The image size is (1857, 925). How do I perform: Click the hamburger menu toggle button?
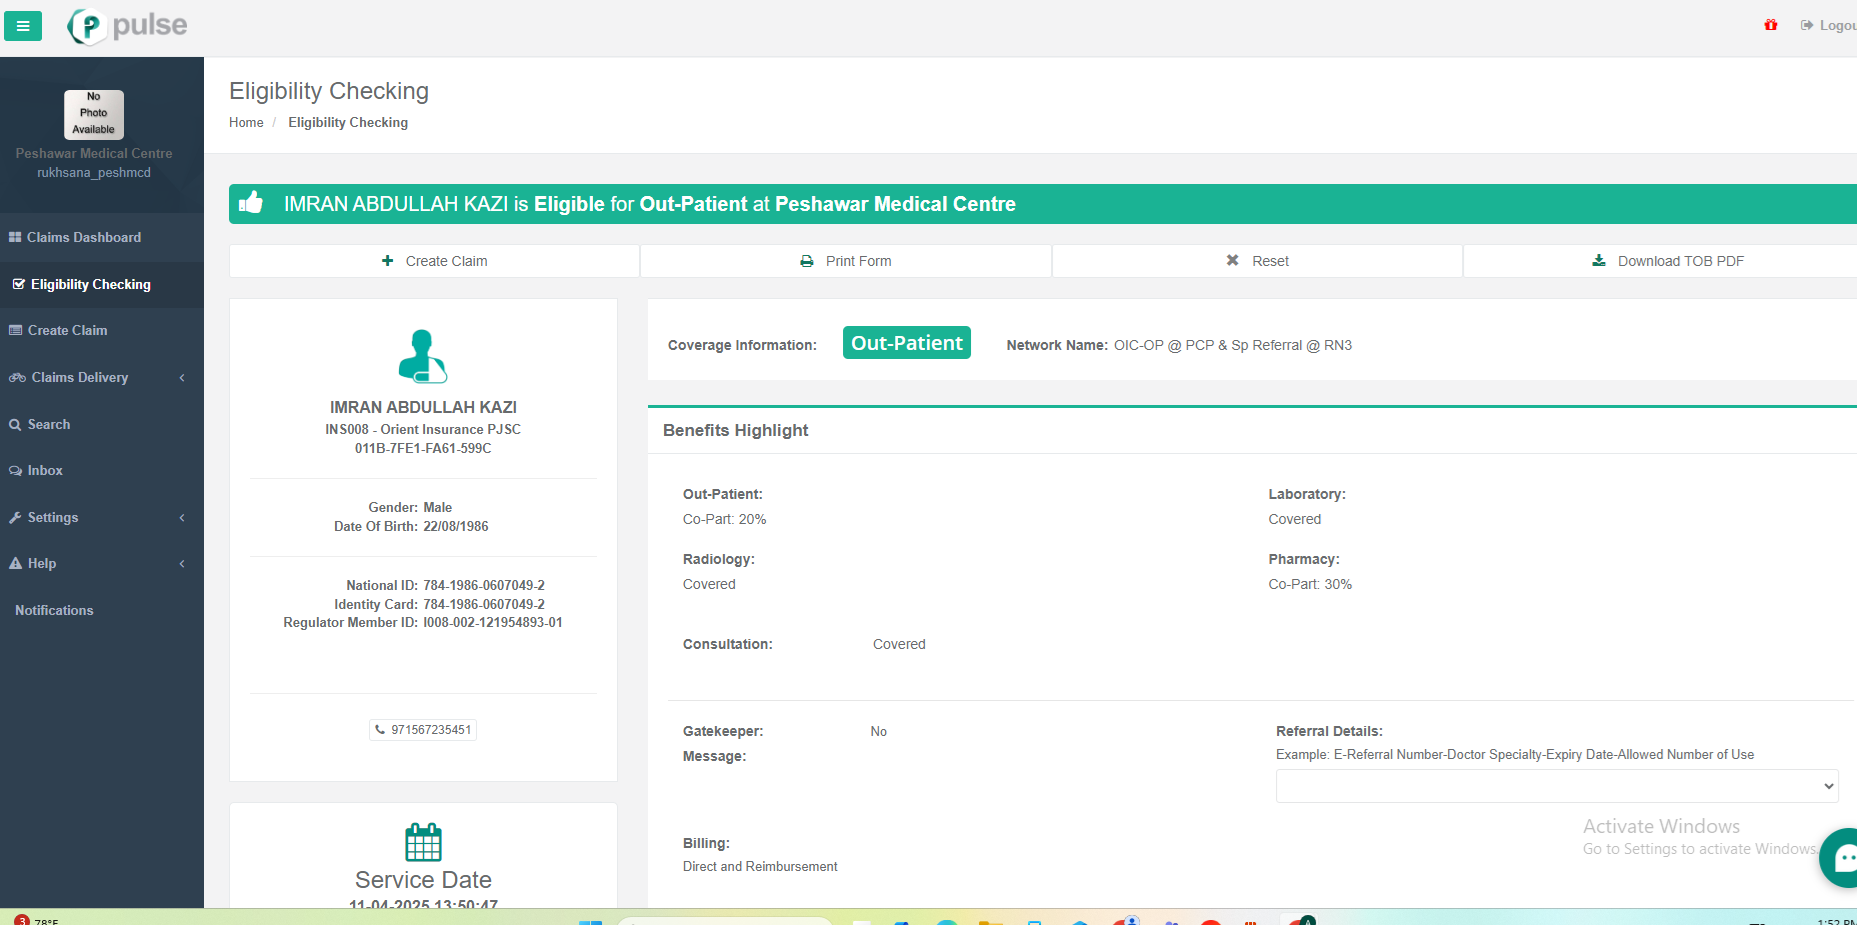pos(23,26)
